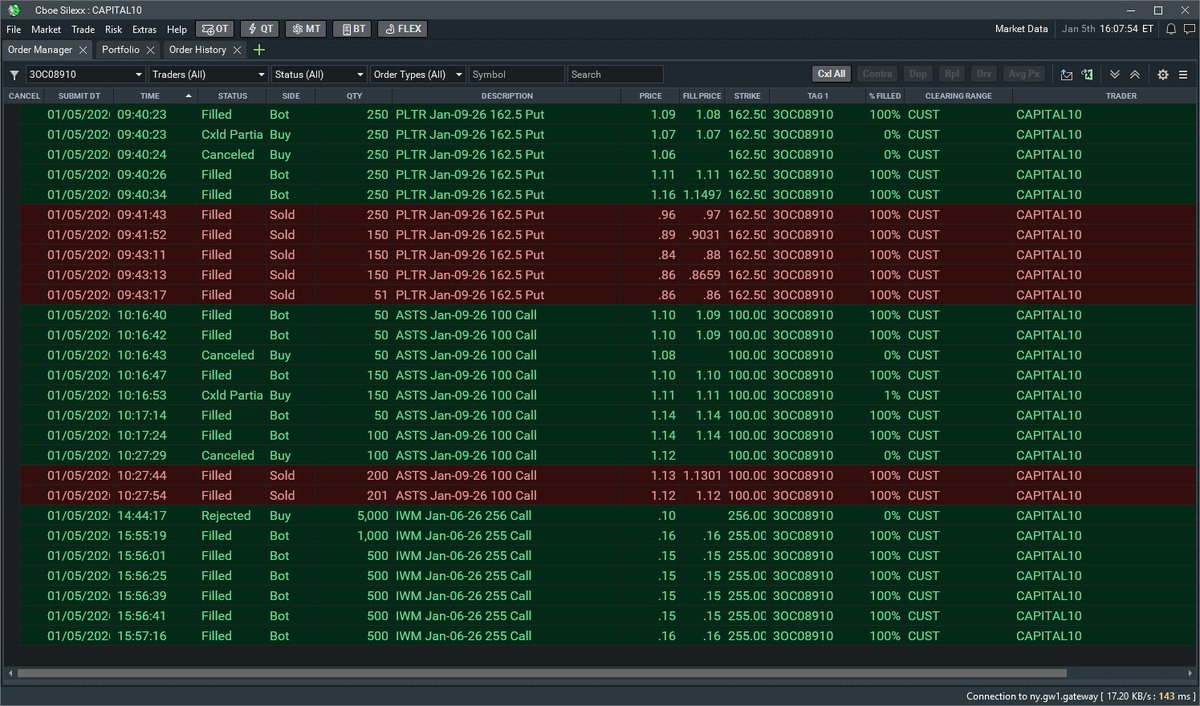
Task: Click the Avg Px button
Action: 1025,74
